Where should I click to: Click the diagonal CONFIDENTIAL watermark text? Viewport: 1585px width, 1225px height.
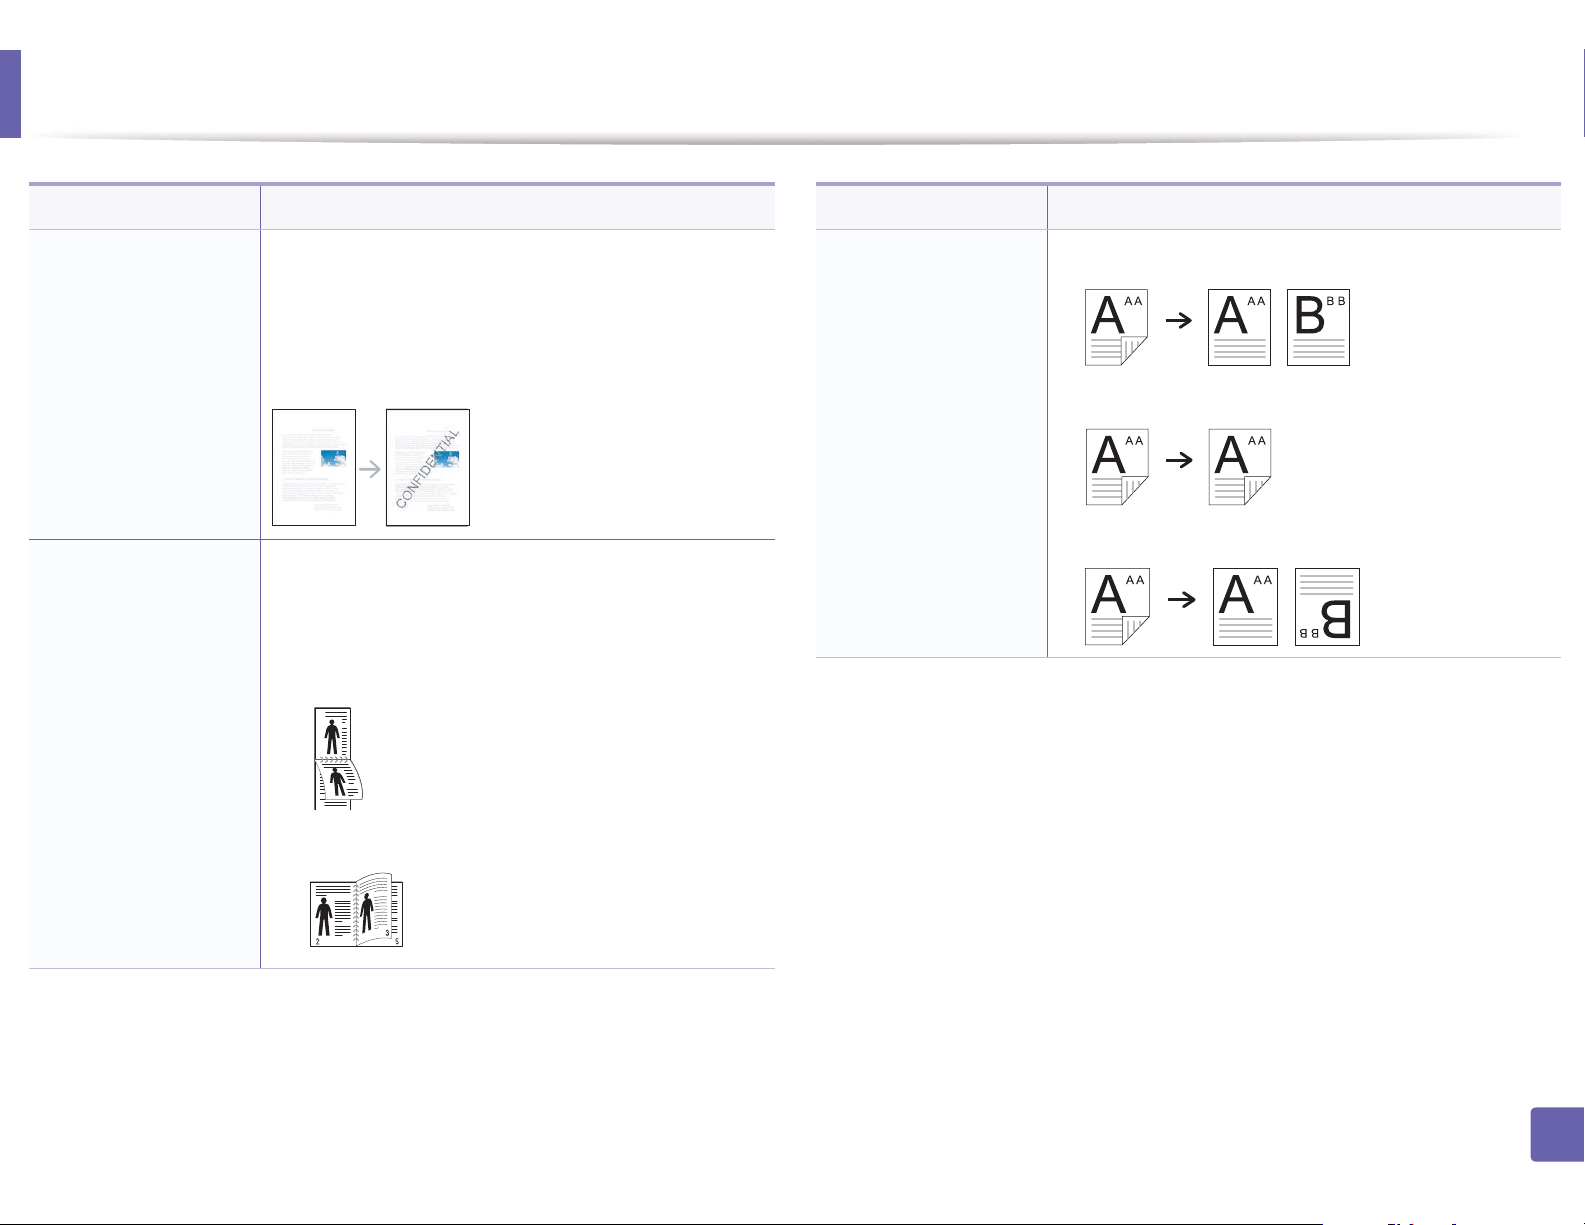click(428, 468)
